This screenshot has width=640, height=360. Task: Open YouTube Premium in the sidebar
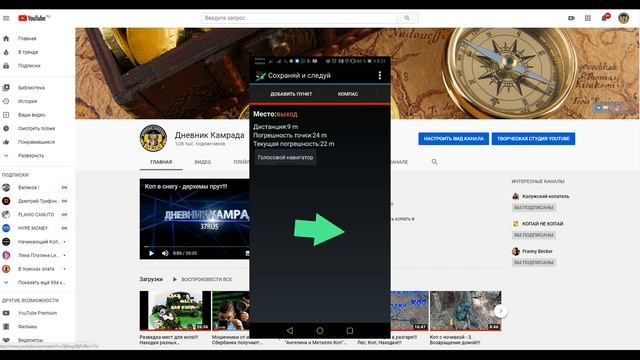38,313
